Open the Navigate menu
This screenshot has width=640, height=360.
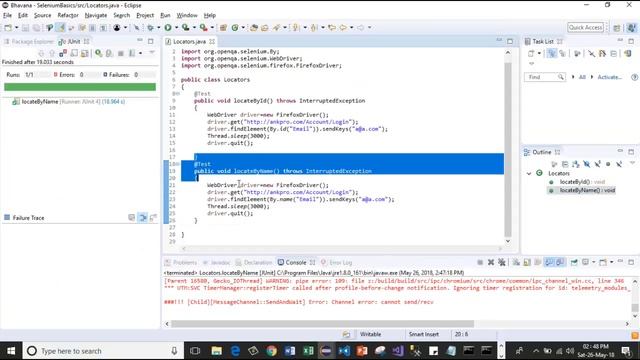(x=96, y=15)
